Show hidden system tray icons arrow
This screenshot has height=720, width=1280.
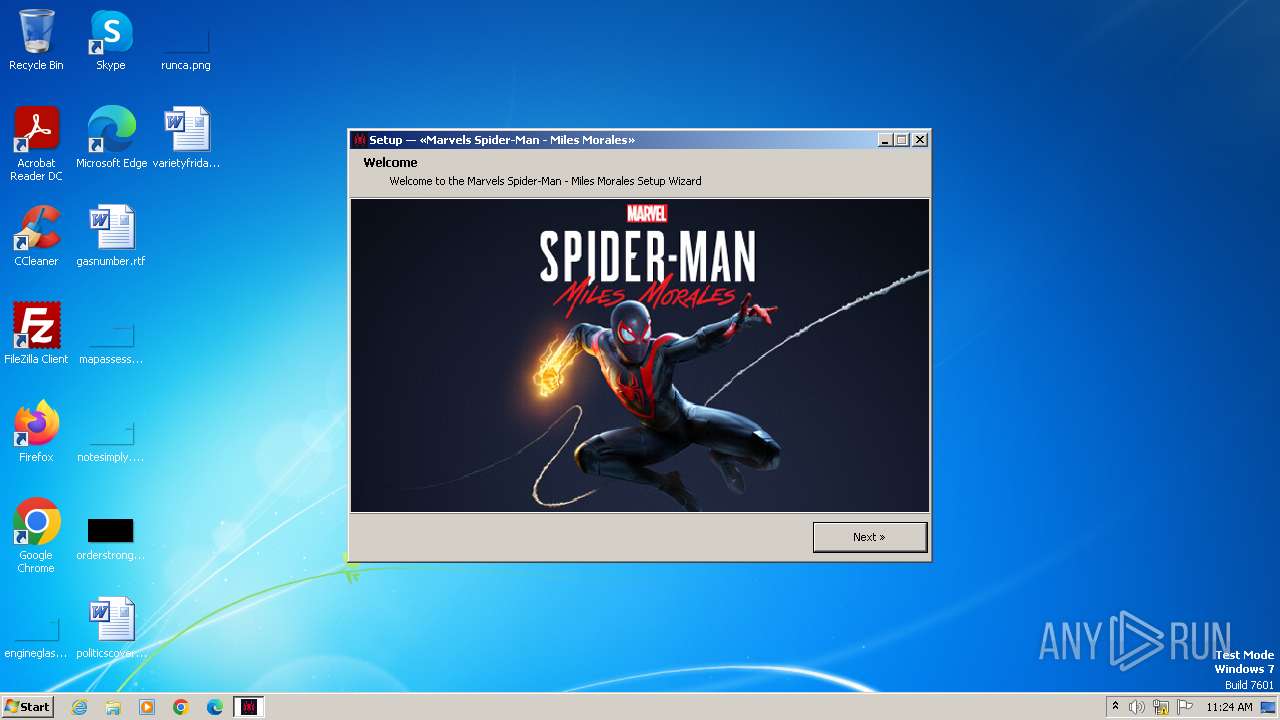click(x=1115, y=707)
